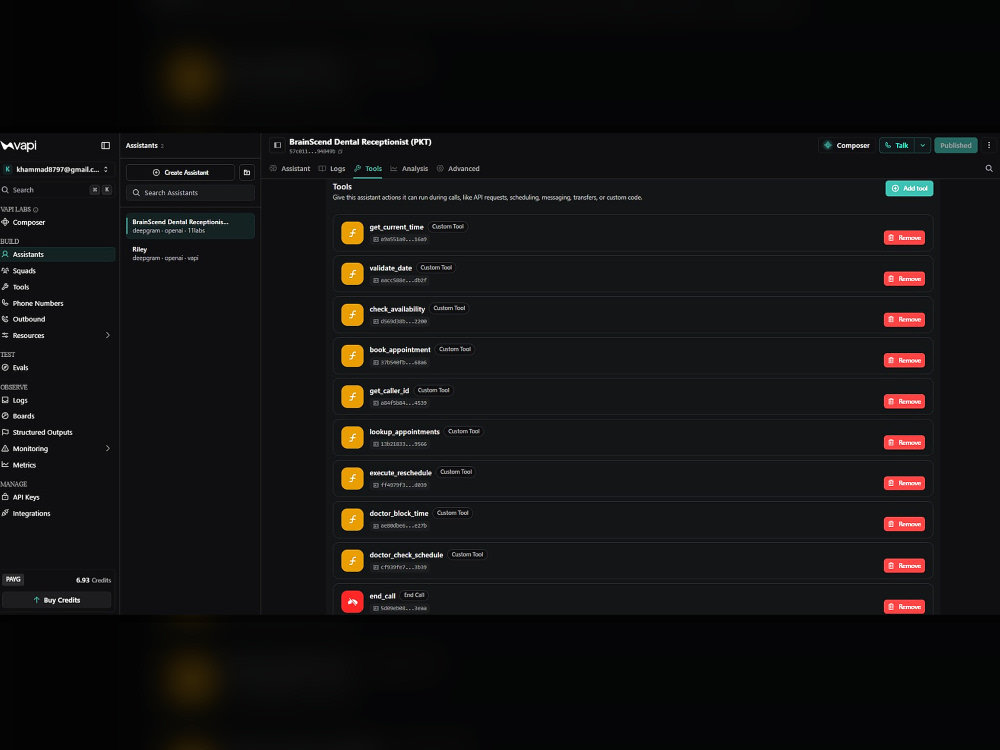
Task: Expand the Resources submenu
Action: coord(108,335)
